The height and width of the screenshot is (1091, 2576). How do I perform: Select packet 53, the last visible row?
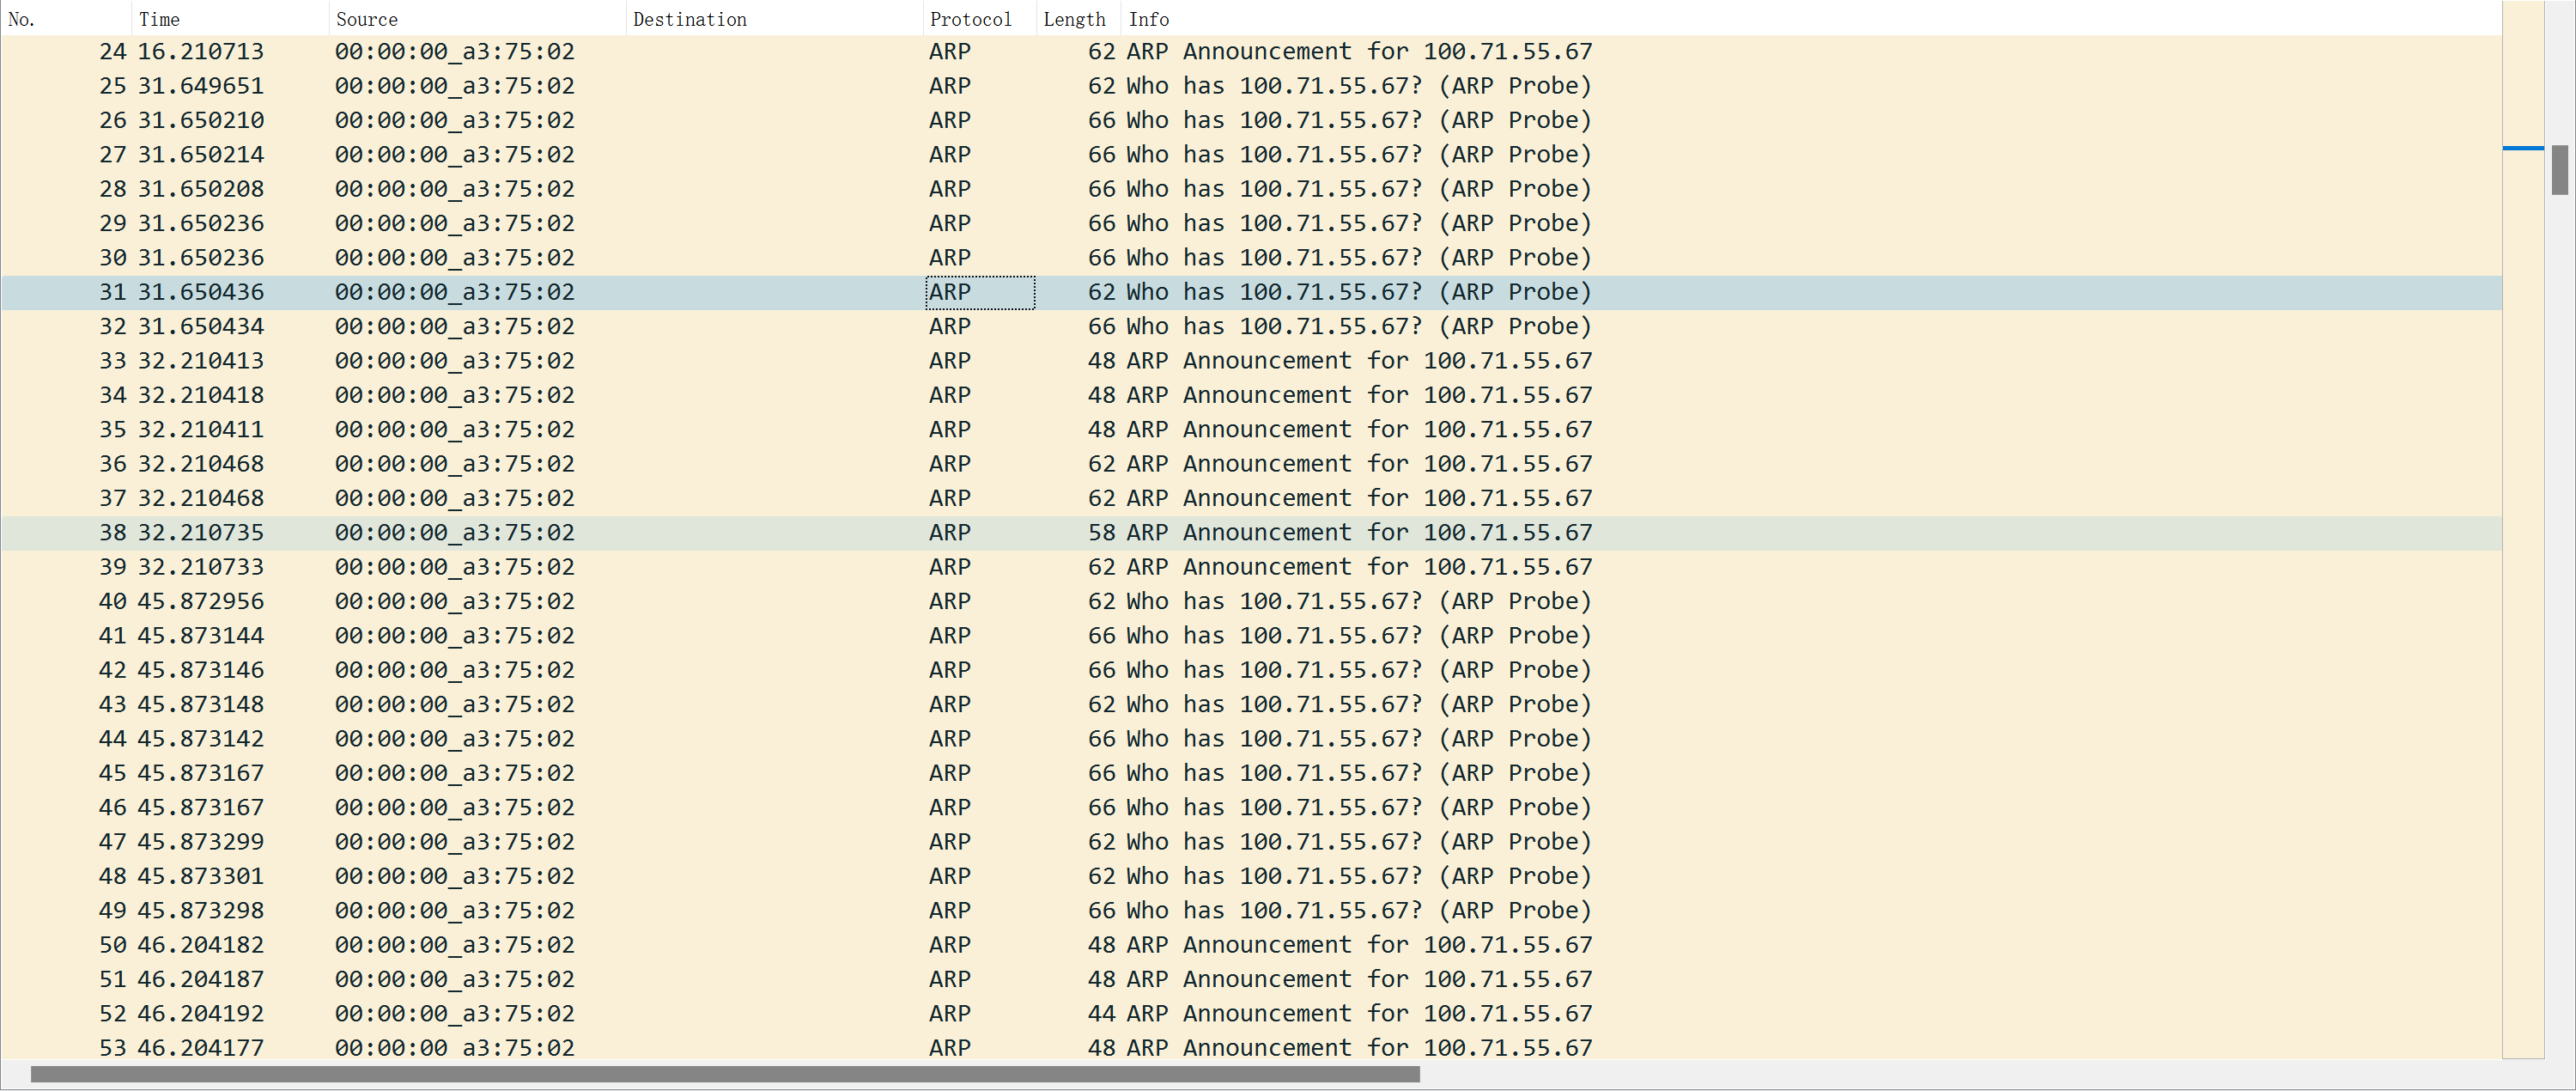coord(700,1047)
